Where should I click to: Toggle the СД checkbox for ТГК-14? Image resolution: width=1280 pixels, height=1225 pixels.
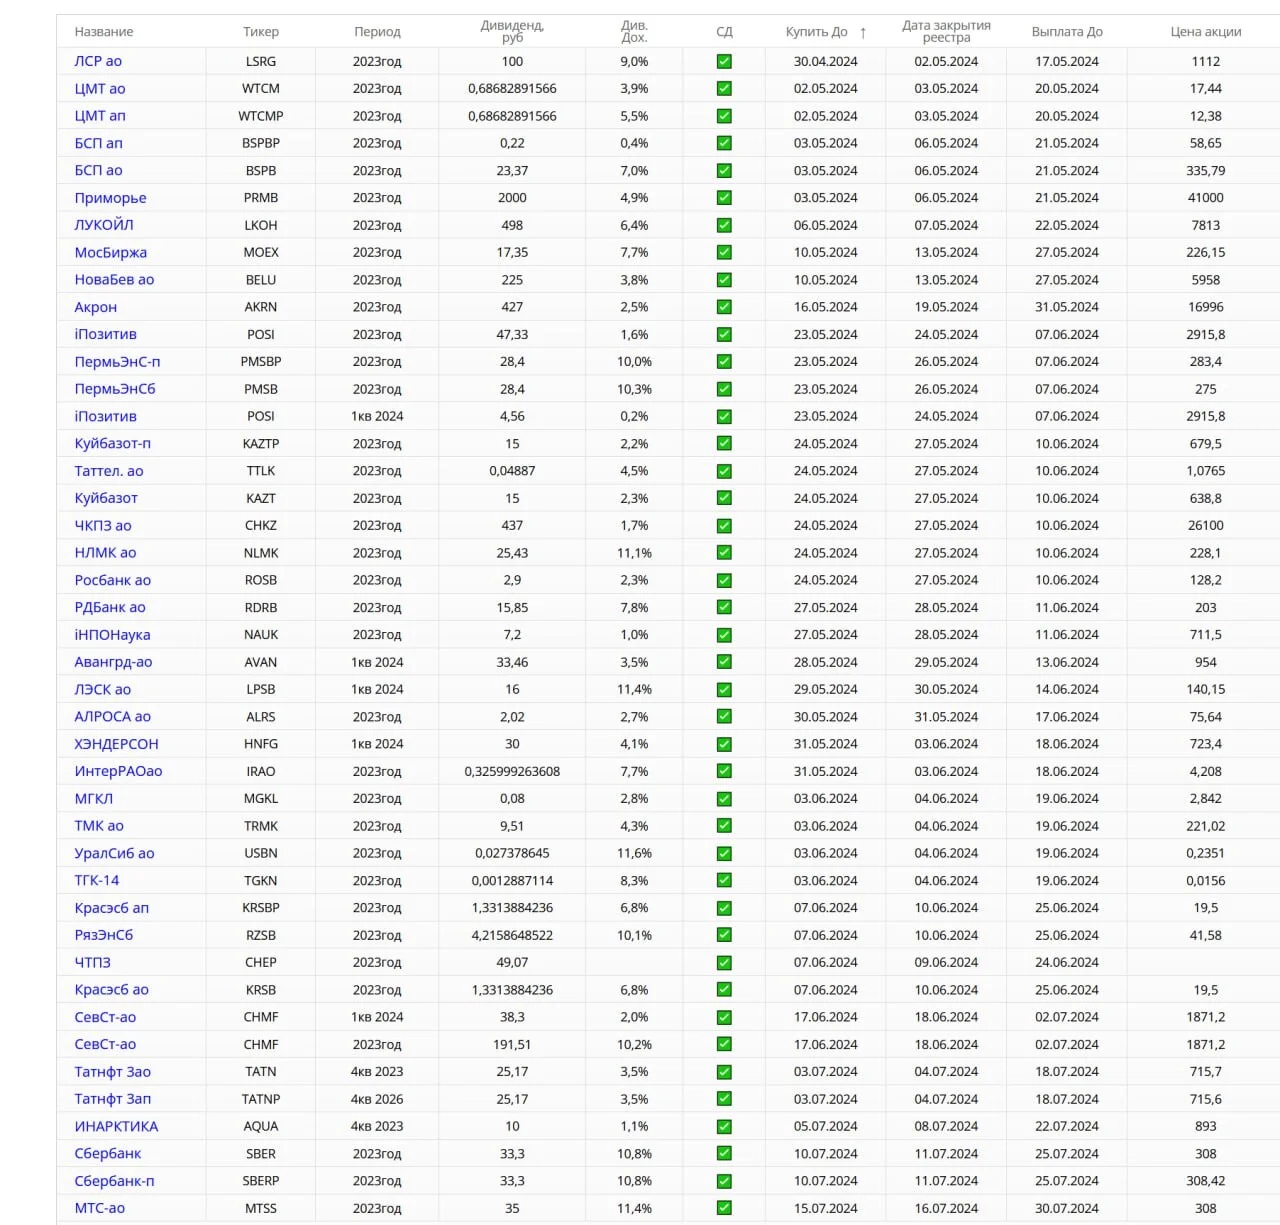724,881
